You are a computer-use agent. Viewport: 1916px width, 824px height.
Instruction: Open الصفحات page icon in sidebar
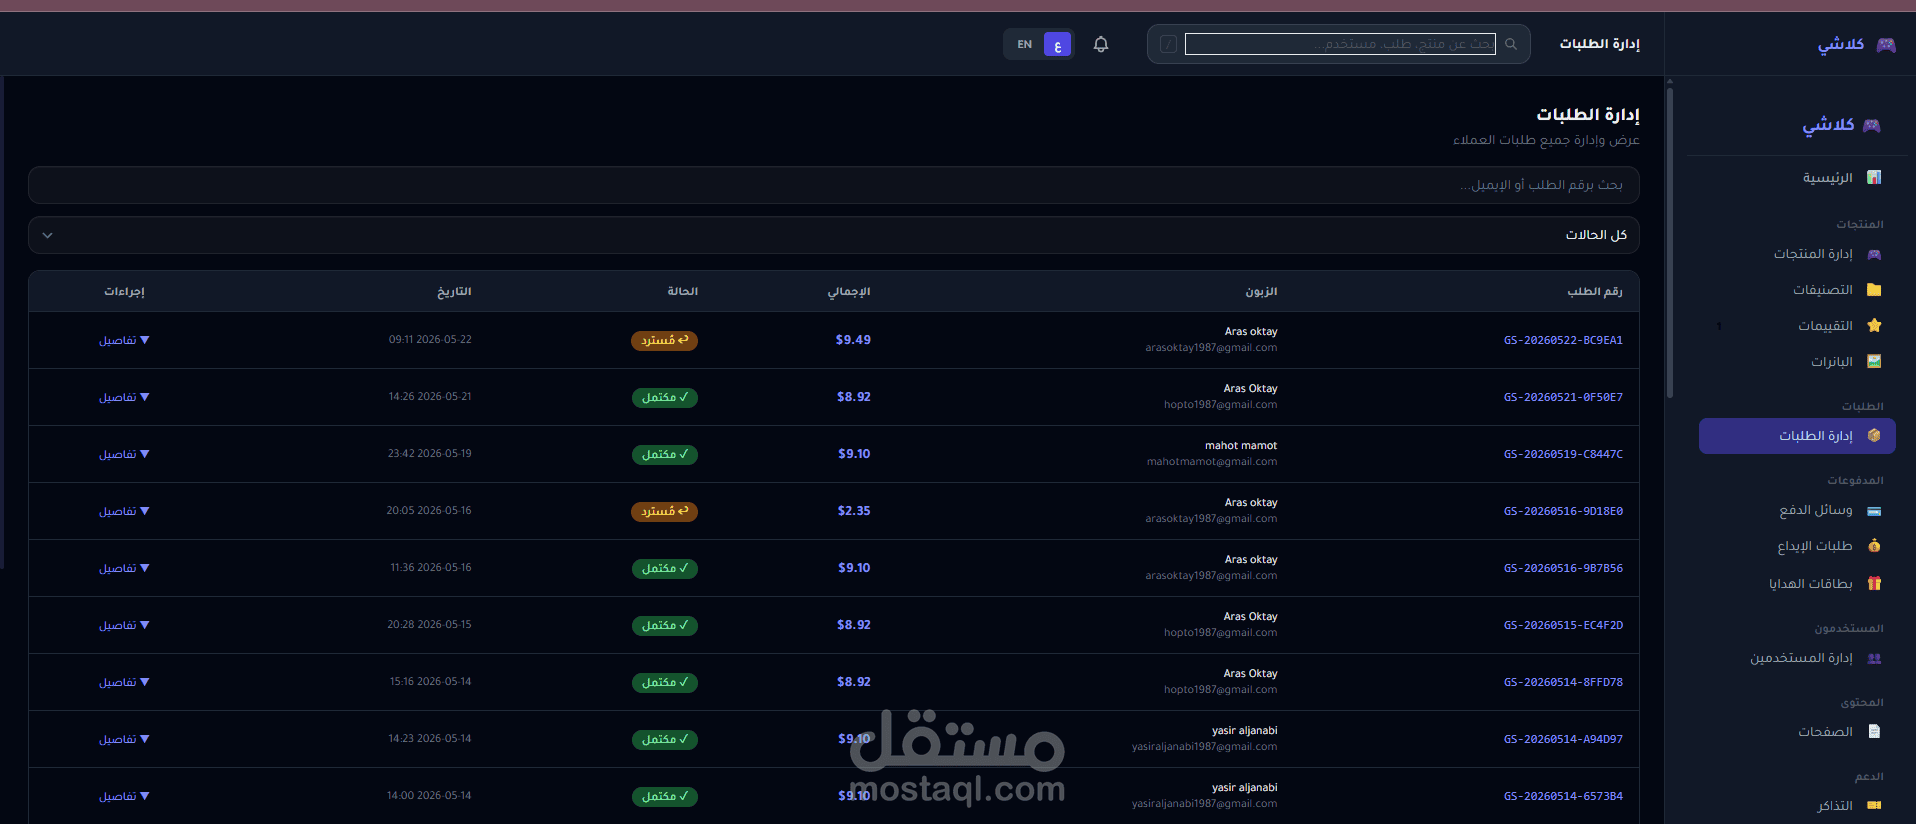pos(1874,732)
